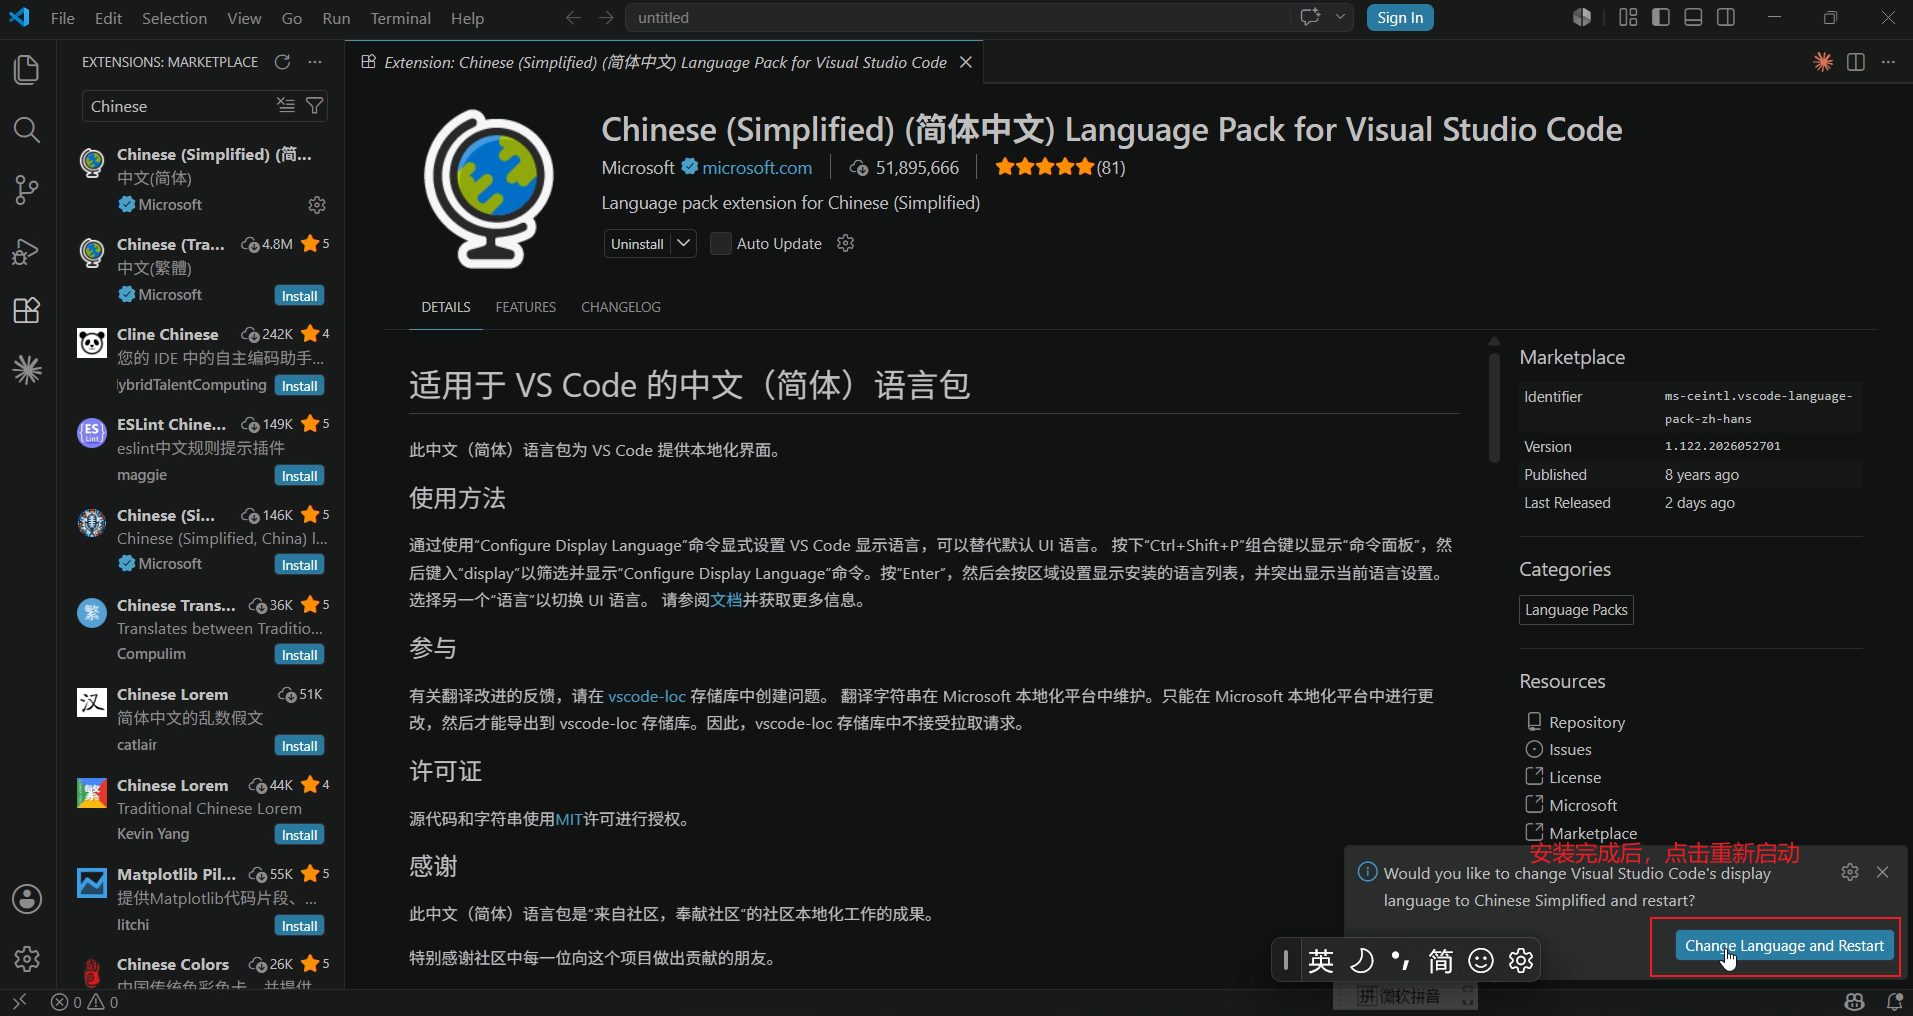This screenshot has height=1016, width=1913.
Task: Open remote window indicator in status bar
Action: tap(19, 1002)
